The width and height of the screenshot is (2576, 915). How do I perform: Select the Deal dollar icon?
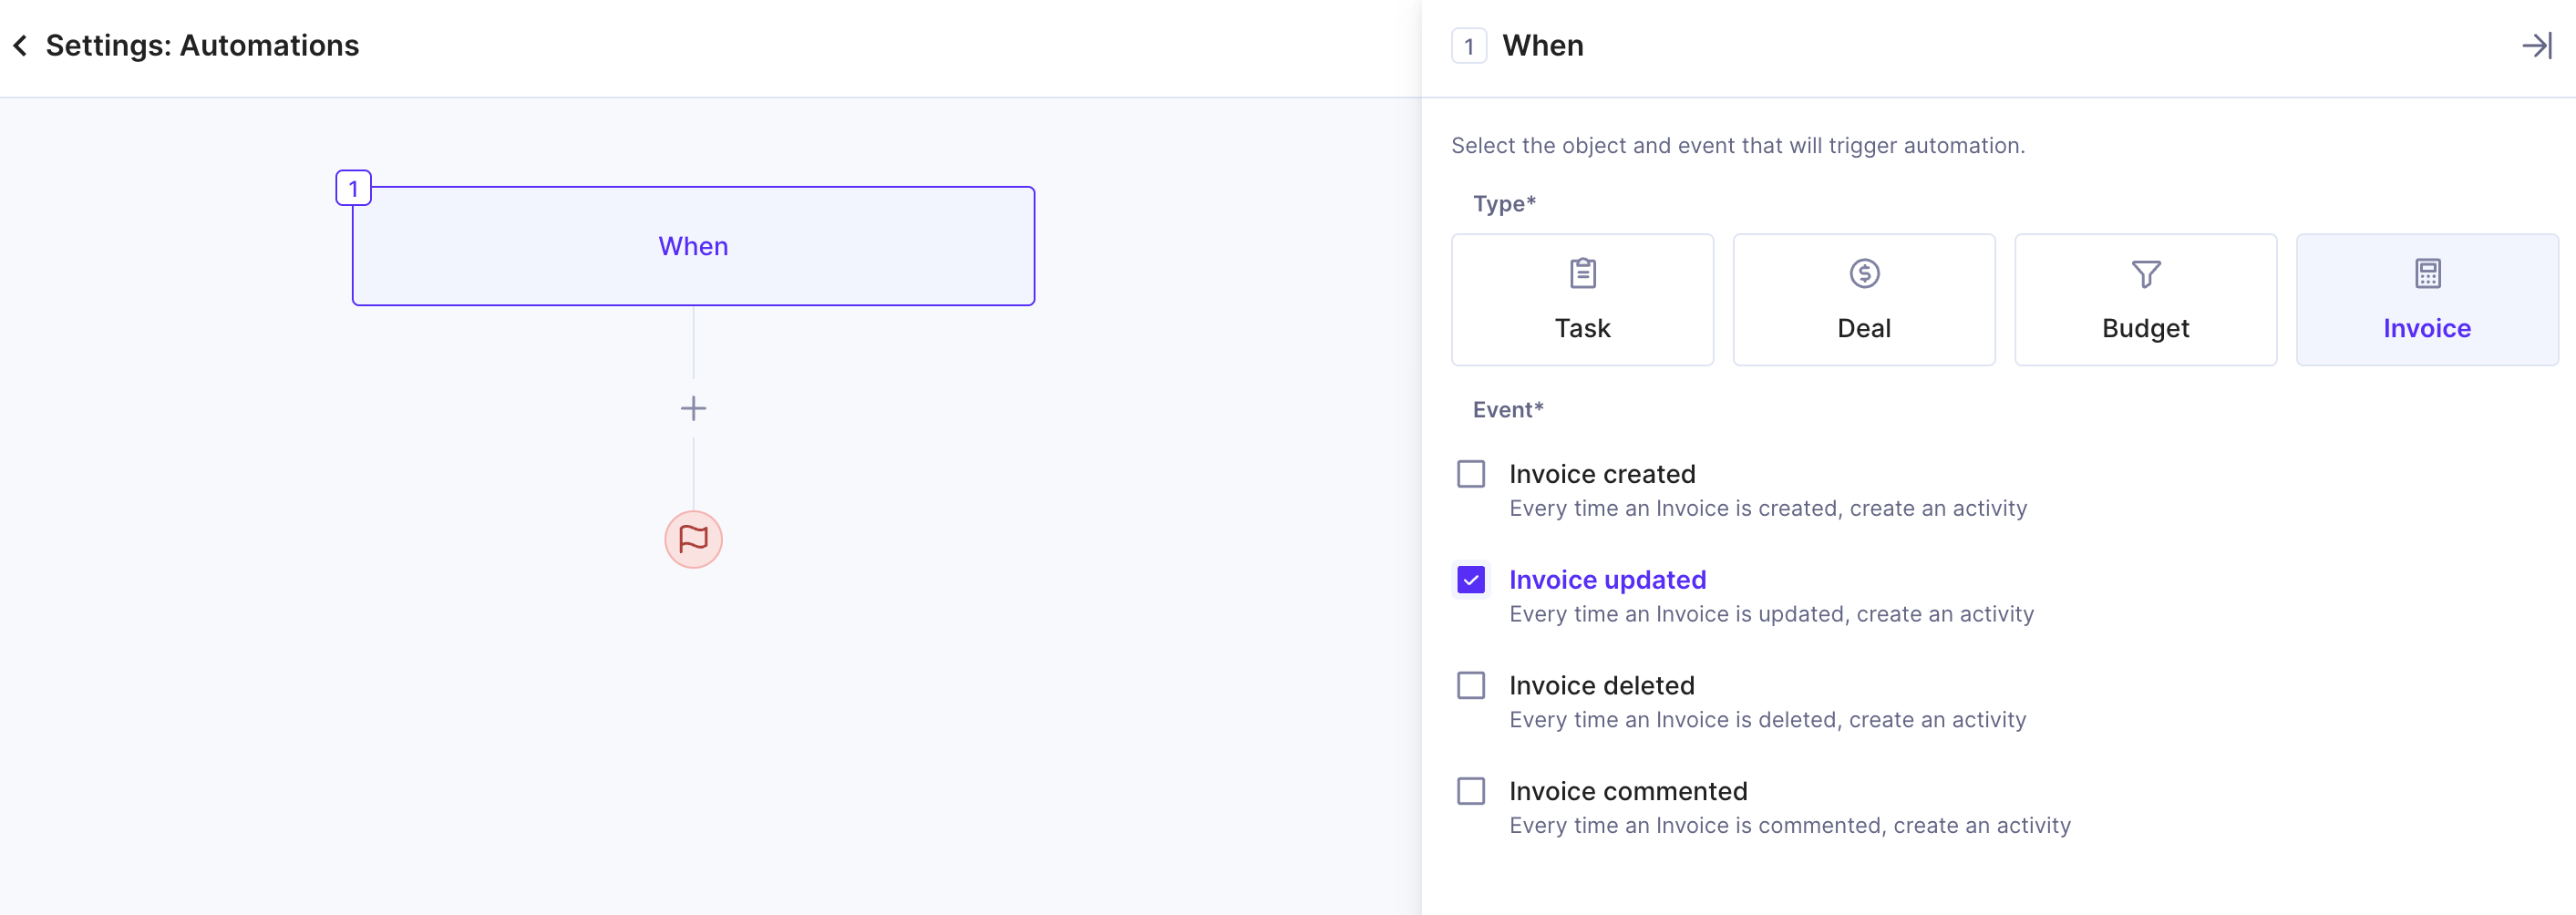coord(1864,273)
